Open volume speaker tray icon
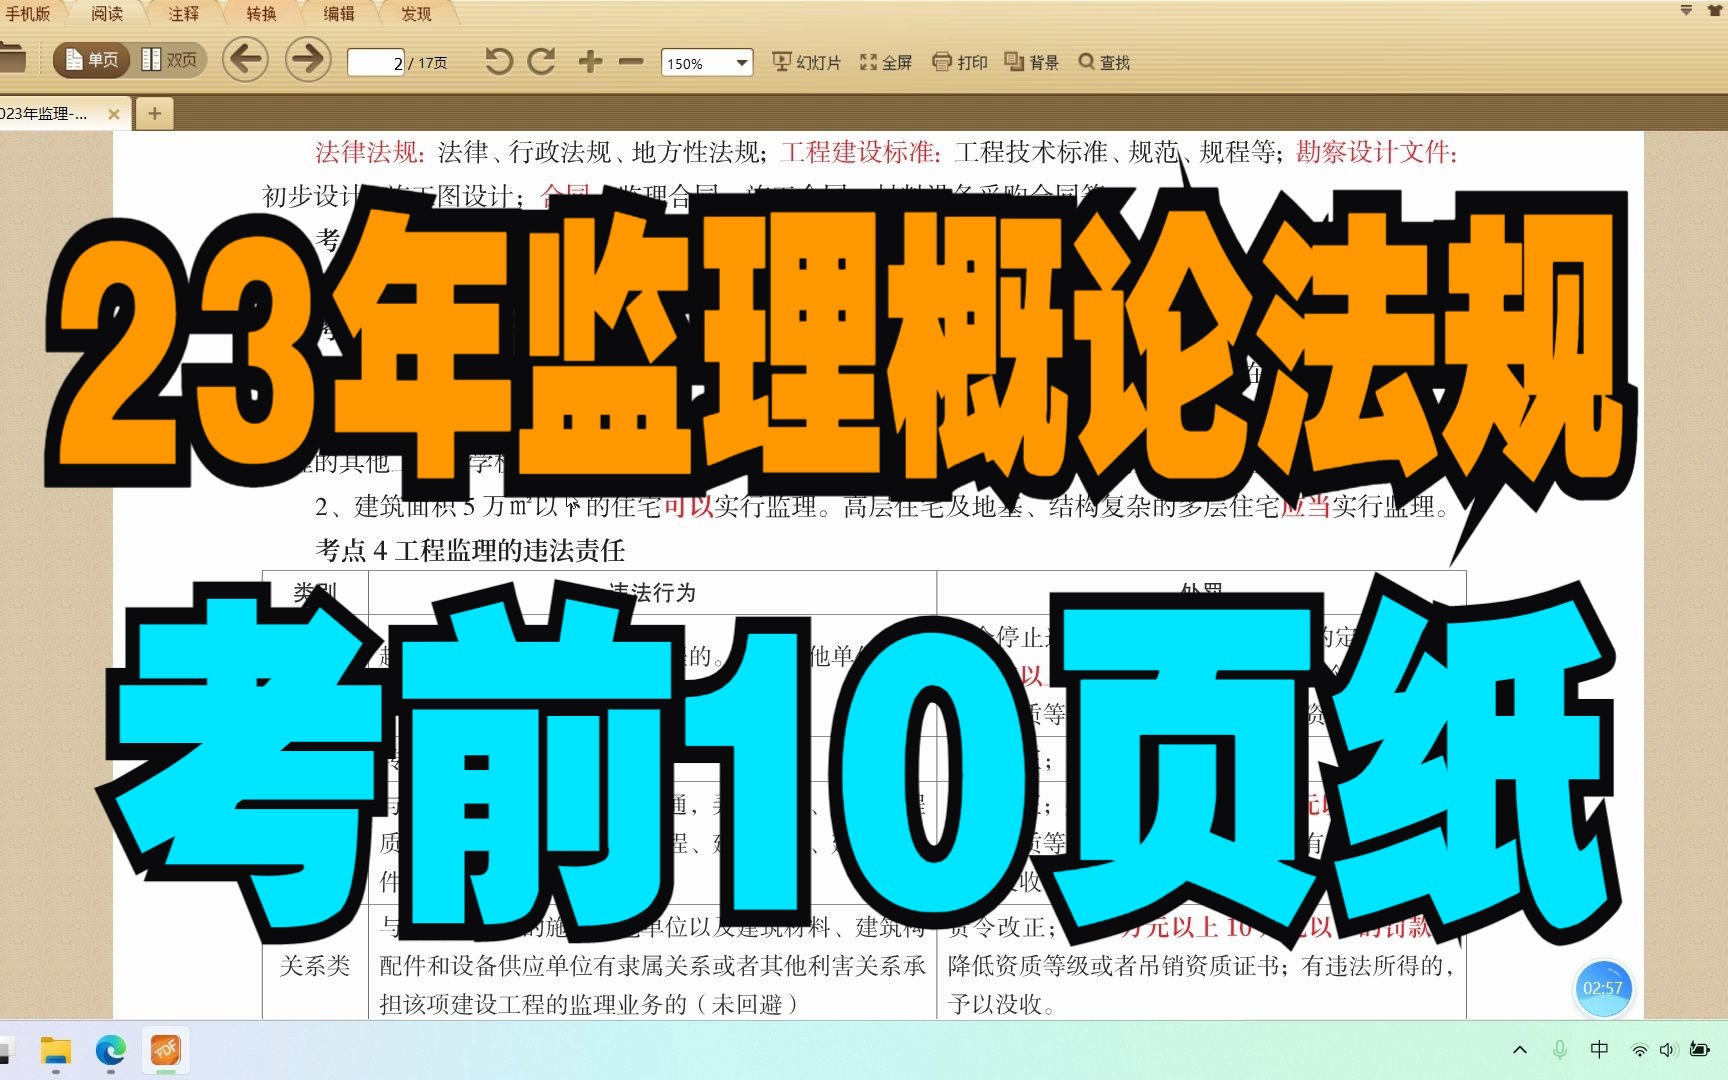 (1667, 1050)
